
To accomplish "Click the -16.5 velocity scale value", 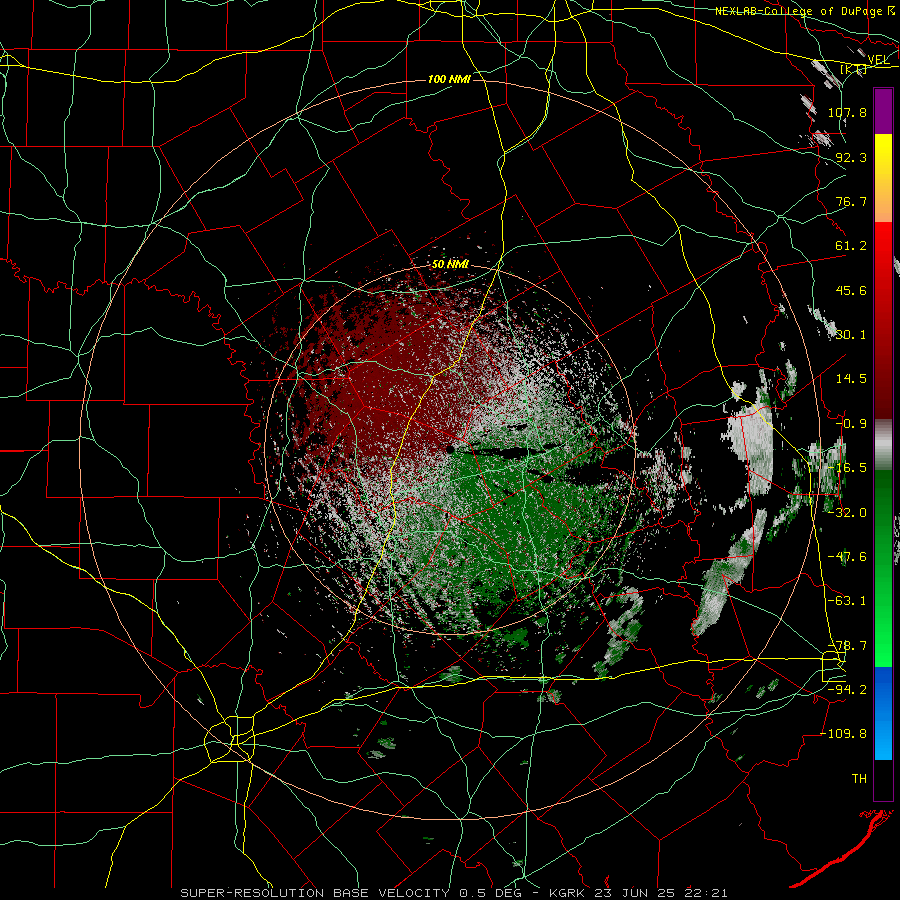I will (x=847, y=468).
